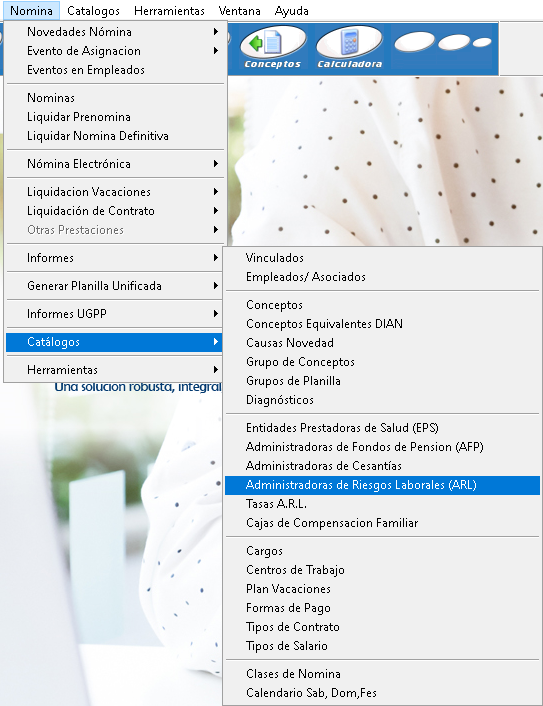Expand Informes UGPP submenu
Screen dimensions: 543x706
point(115,314)
